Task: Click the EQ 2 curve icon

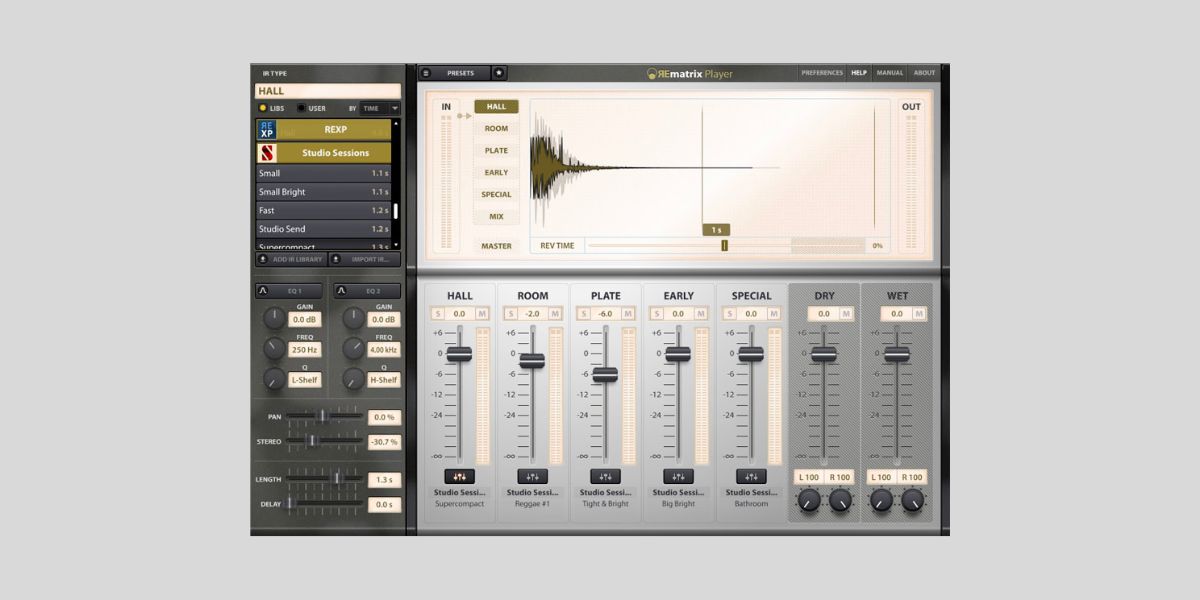Action: point(341,292)
